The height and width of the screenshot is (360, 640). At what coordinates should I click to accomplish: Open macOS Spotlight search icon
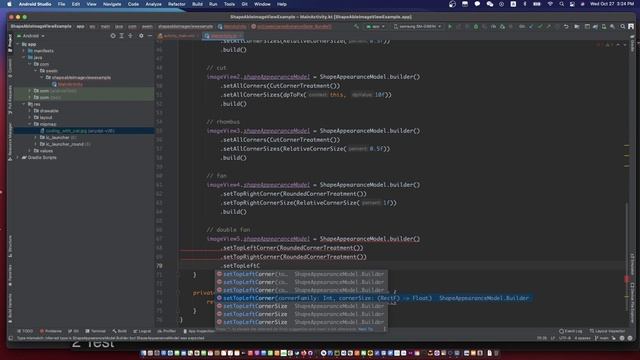click(562, 4)
